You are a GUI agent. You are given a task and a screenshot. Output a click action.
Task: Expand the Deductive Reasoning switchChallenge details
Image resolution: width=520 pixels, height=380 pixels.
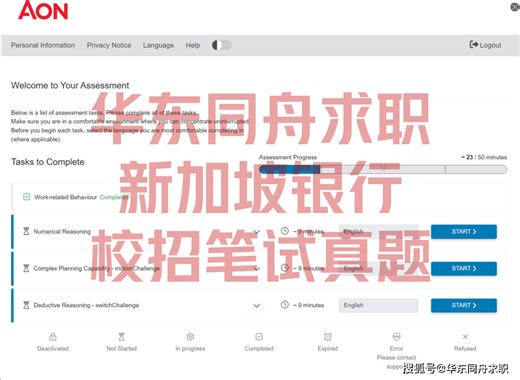(x=256, y=306)
